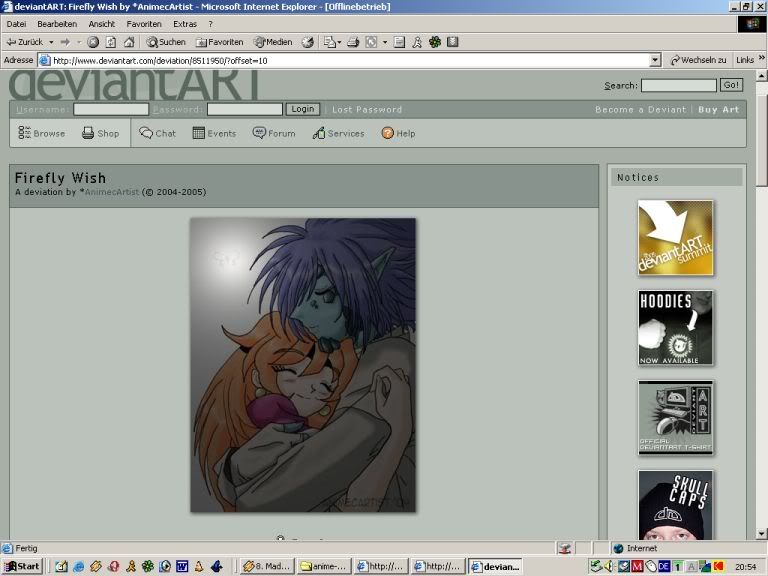
Task: Refresh the page with the reload icon
Action: point(111,42)
